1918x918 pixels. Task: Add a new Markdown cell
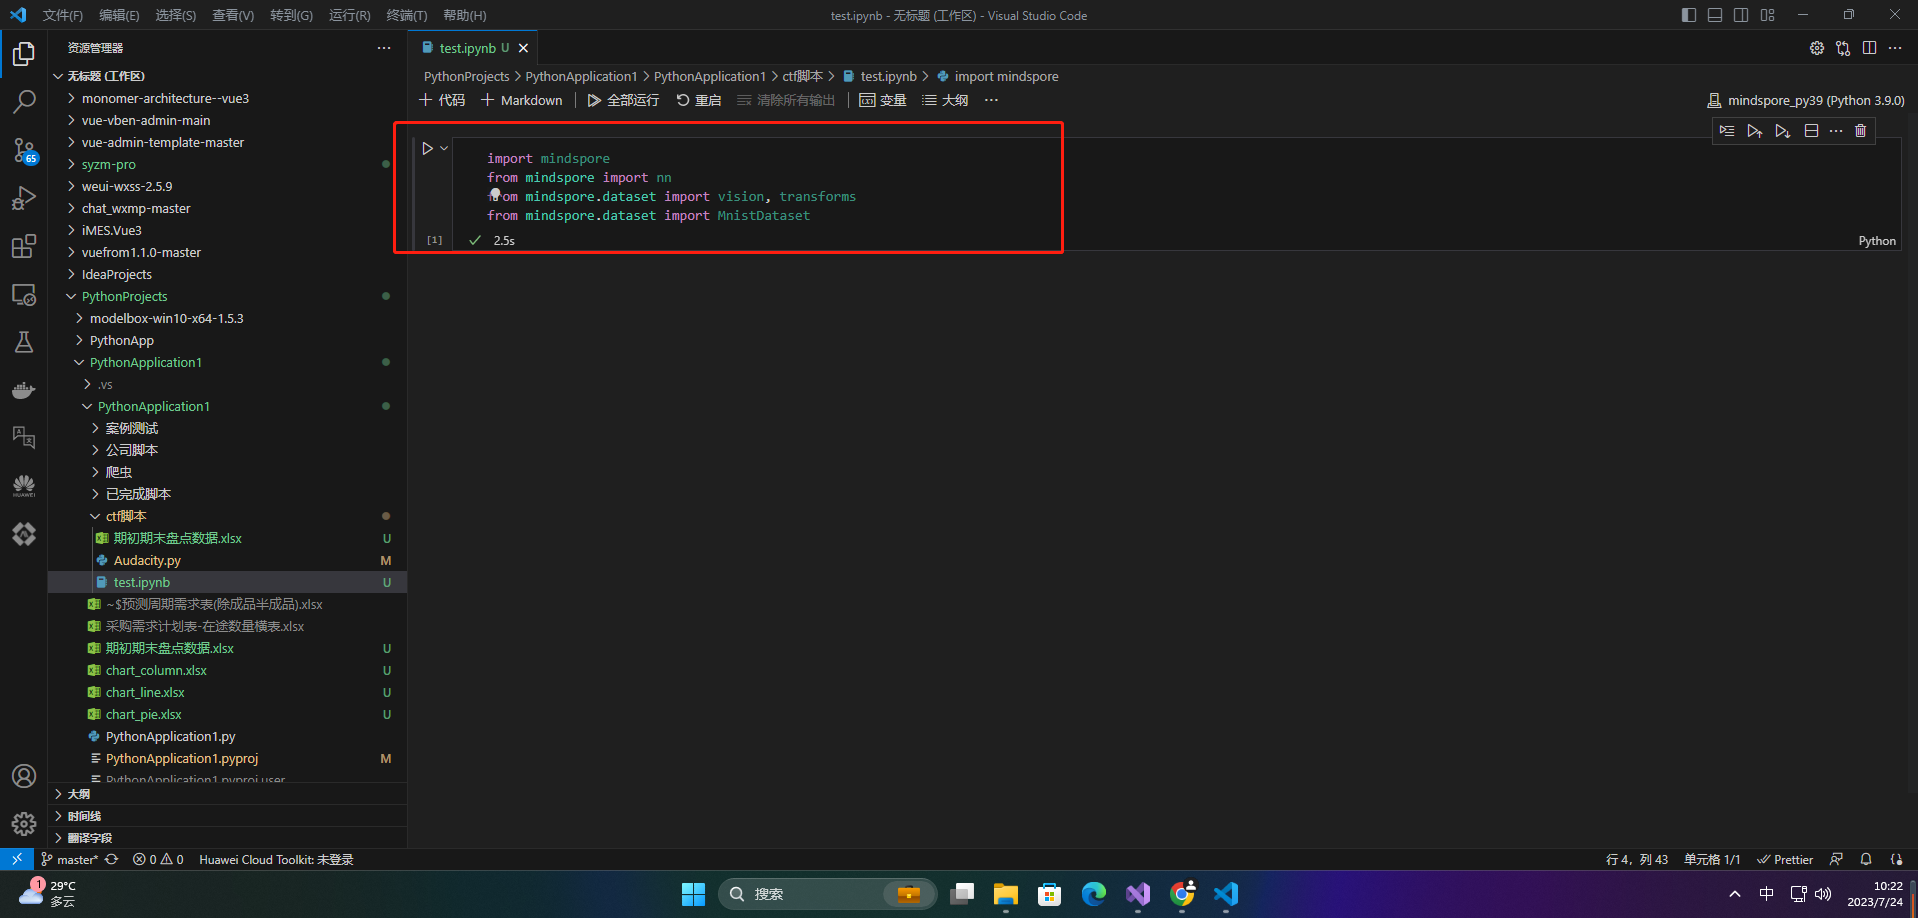(x=521, y=100)
